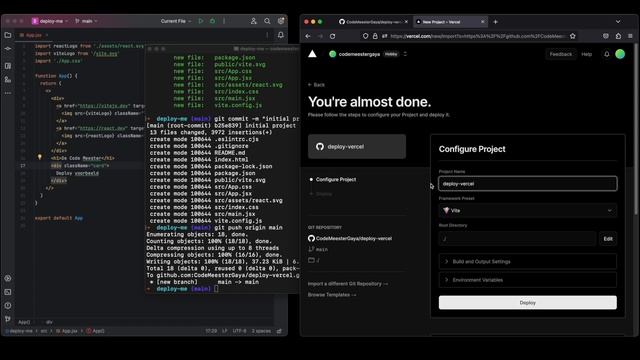
Task: Open the Vercel team switcher chevrons
Action: pos(405,54)
